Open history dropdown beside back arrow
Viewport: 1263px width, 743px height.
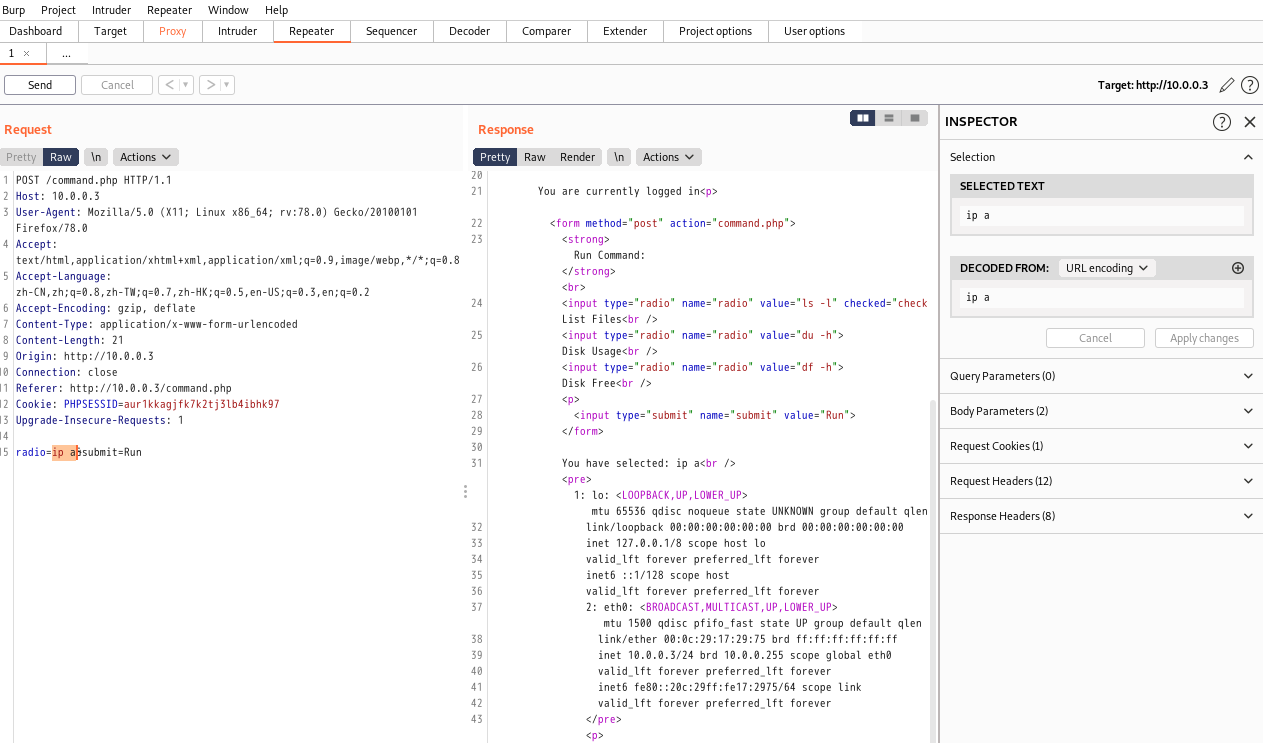tap(187, 85)
